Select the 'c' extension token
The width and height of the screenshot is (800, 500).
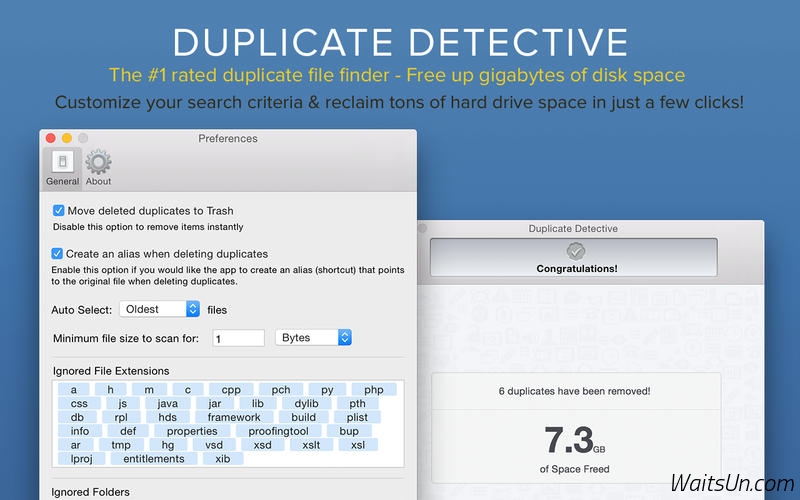[188, 390]
